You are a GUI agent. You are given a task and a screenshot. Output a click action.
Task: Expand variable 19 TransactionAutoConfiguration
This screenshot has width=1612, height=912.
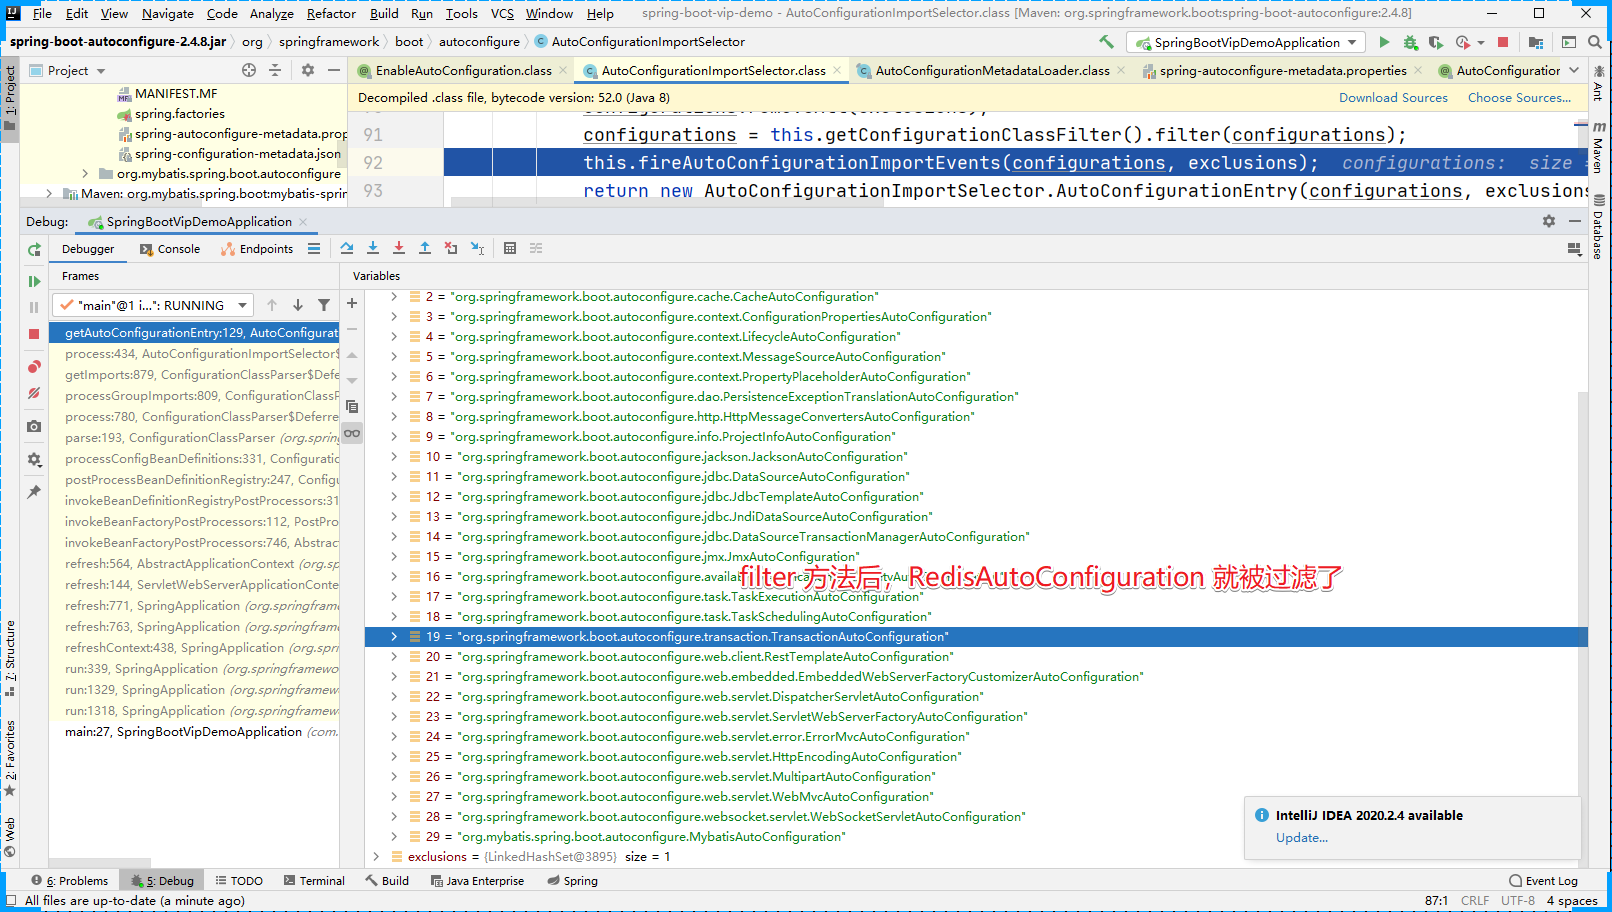(394, 637)
